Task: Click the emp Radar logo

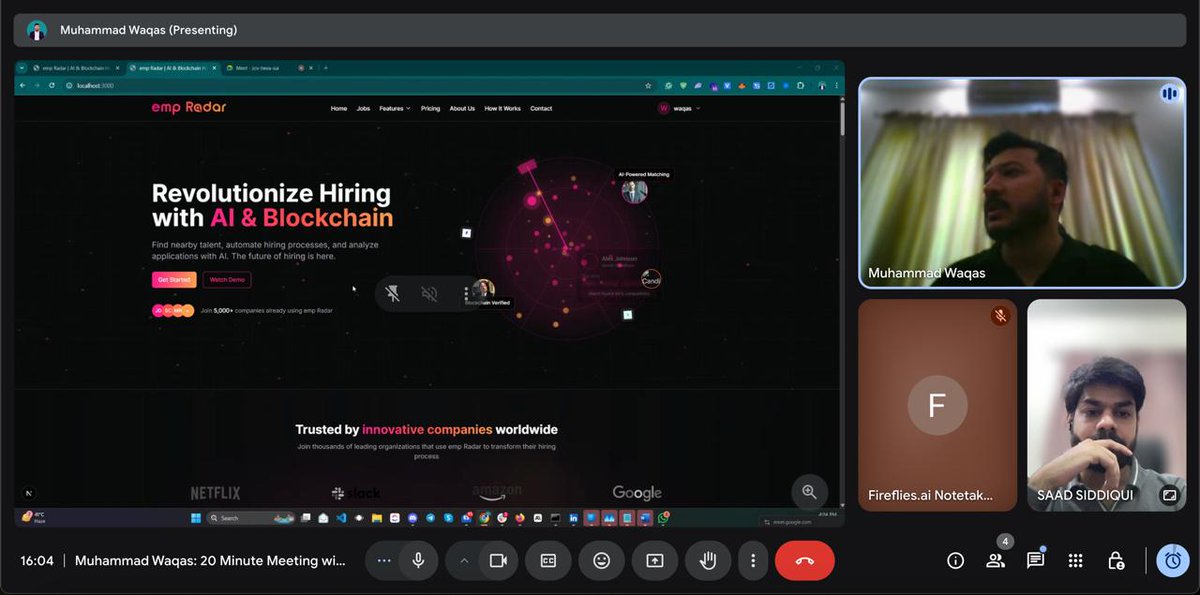Action: [189, 107]
